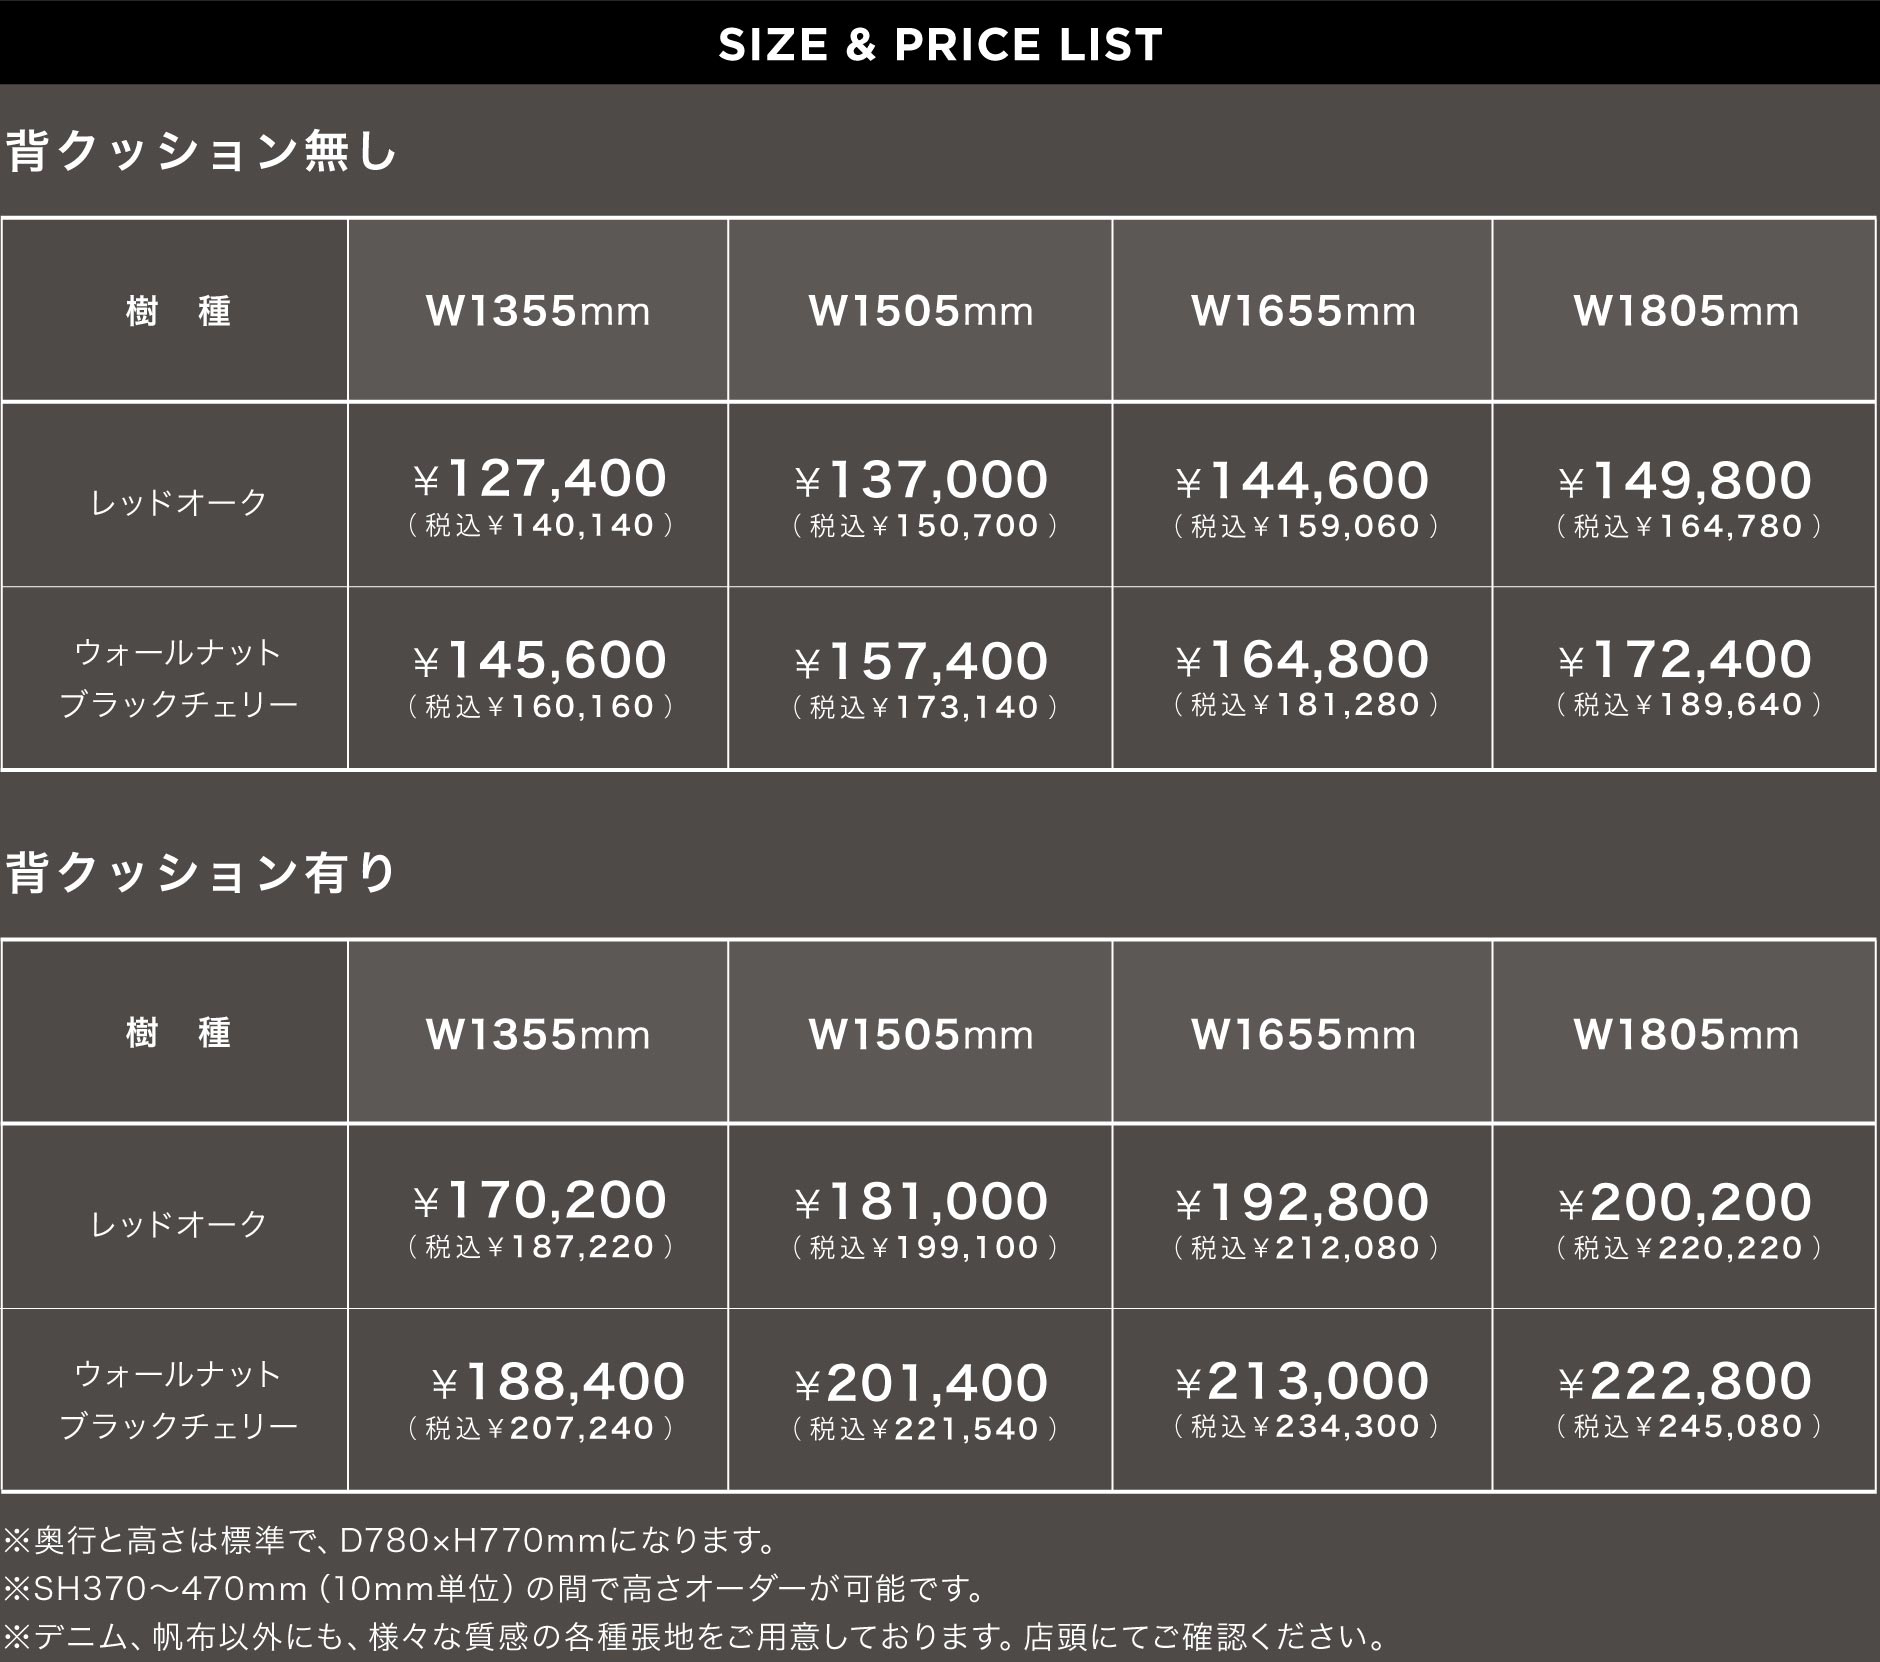Select the ¥188,400 price cell
The height and width of the screenshot is (1662, 1880).
point(538,1399)
